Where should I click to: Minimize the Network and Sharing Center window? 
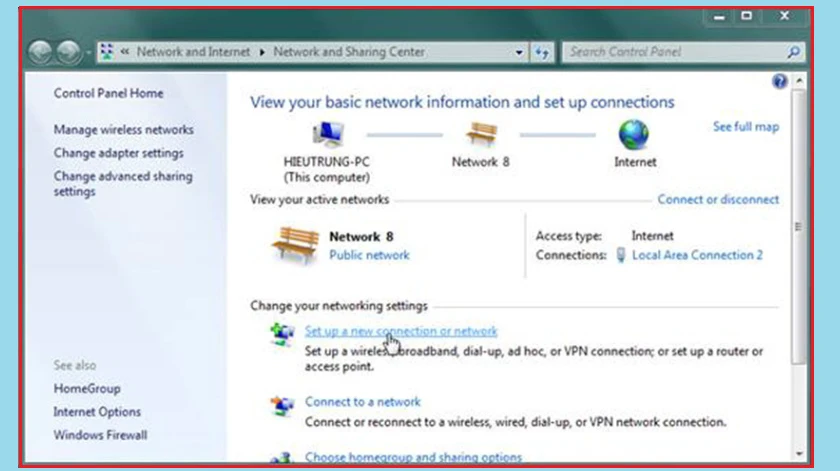click(719, 16)
